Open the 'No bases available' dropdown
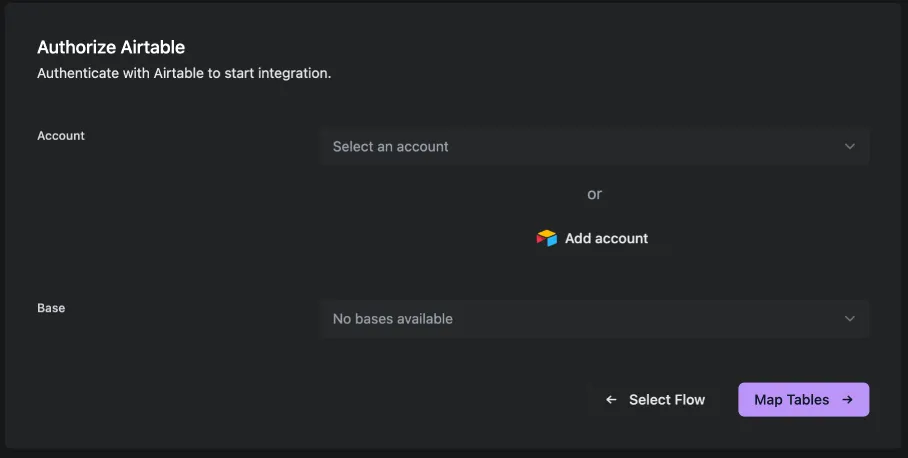Image resolution: width=908 pixels, height=458 pixels. [594, 318]
